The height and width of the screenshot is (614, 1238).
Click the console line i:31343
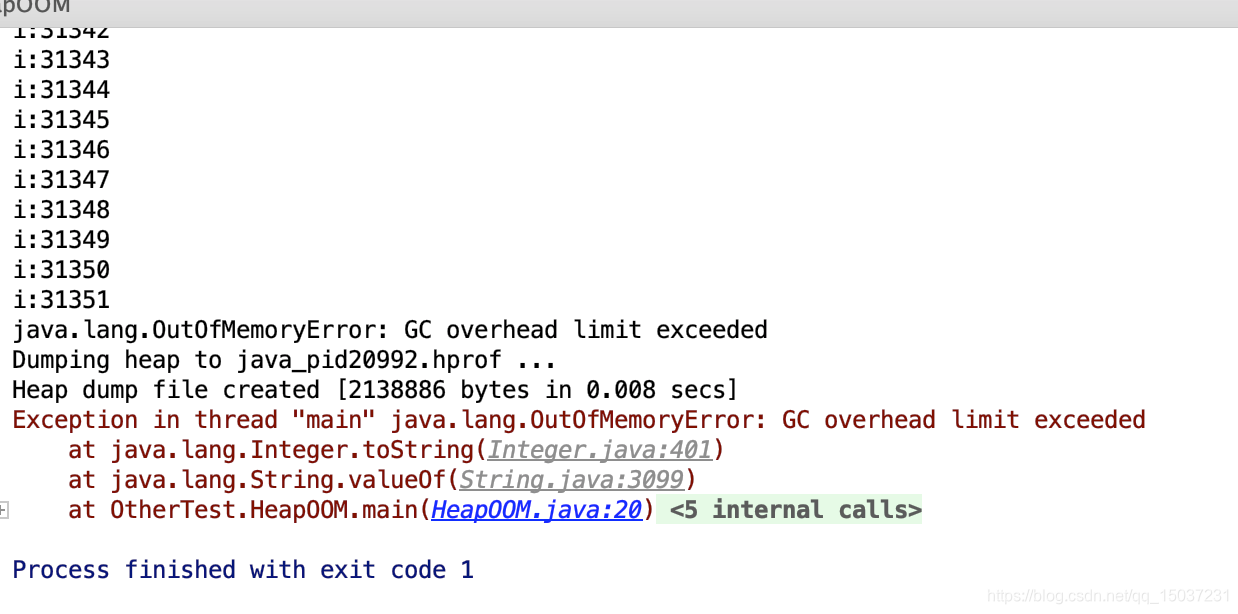click(x=61, y=60)
